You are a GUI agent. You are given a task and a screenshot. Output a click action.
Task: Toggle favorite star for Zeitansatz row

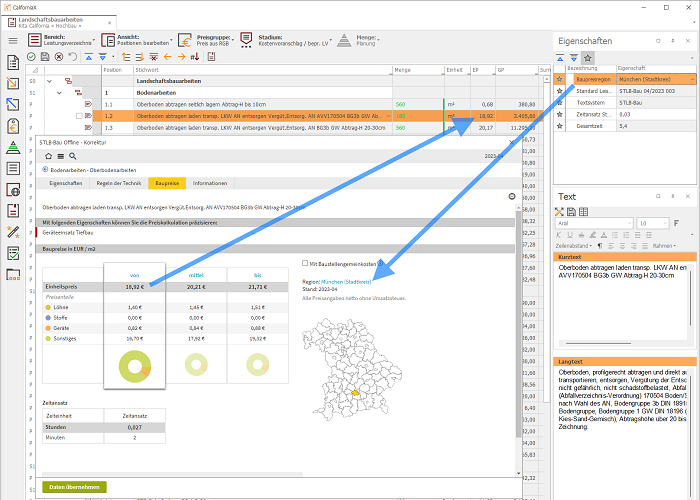(x=559, y=114)
